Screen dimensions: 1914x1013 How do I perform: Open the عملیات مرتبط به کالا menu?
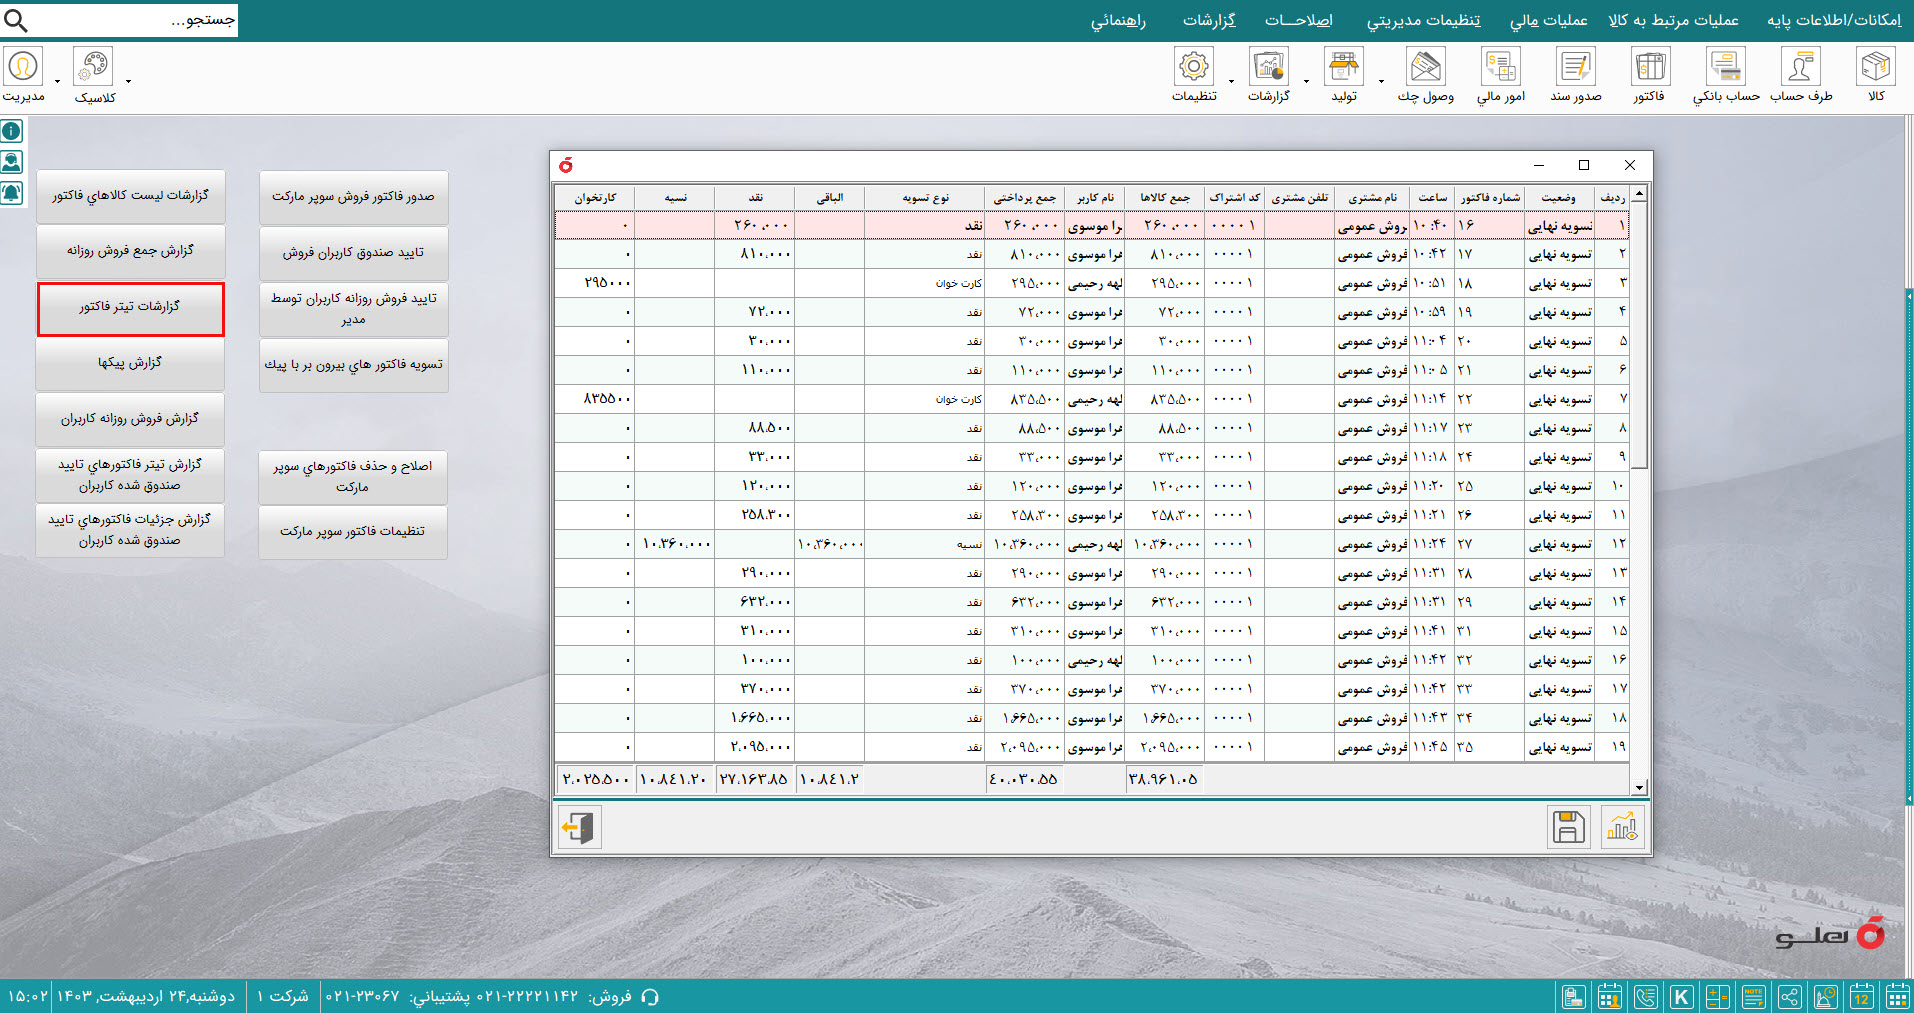pyautogui.click(x=1673, y=20)
